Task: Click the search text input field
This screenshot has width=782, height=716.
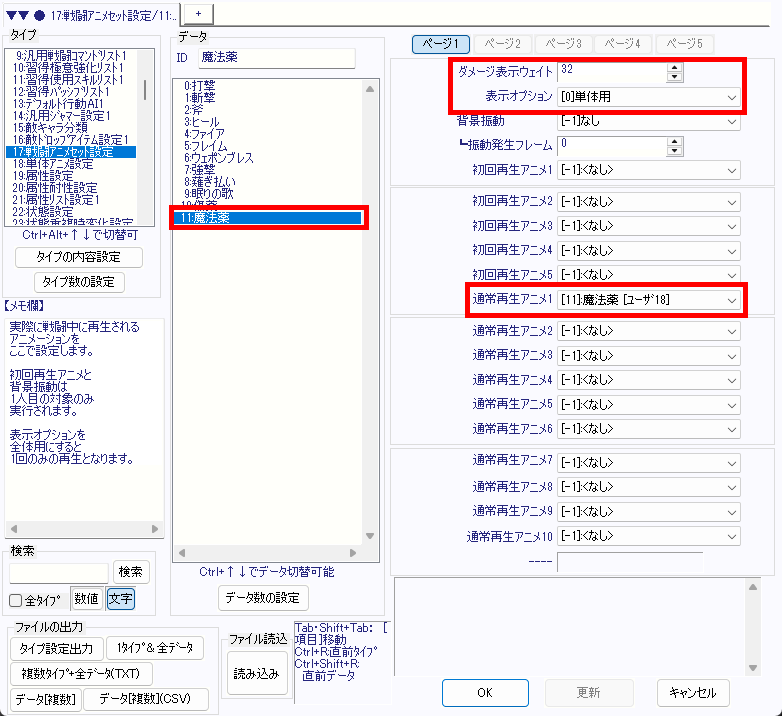Action: tap(59, 572)
